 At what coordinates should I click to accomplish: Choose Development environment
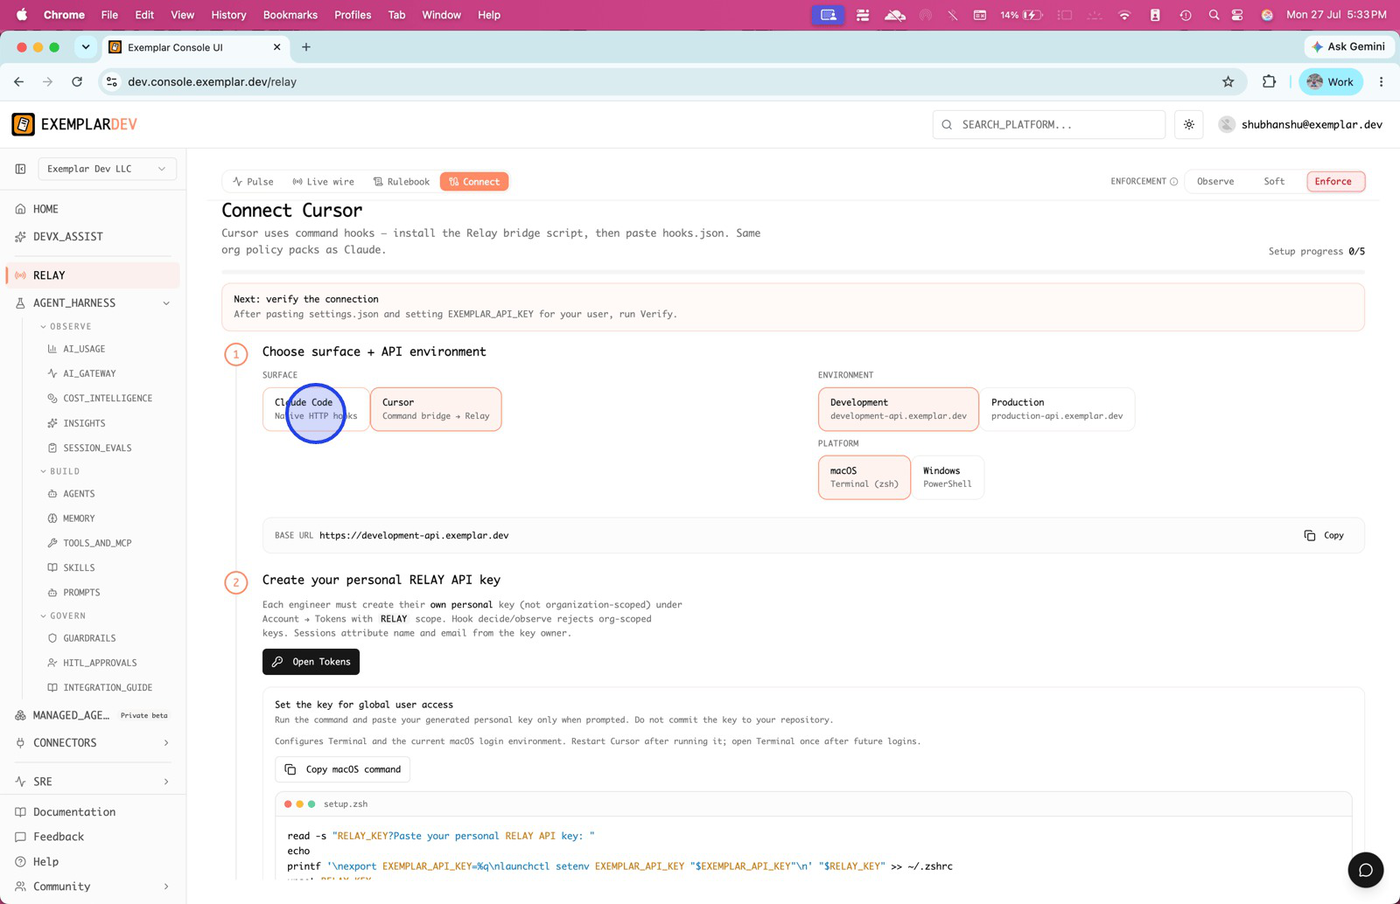(898, 409)
